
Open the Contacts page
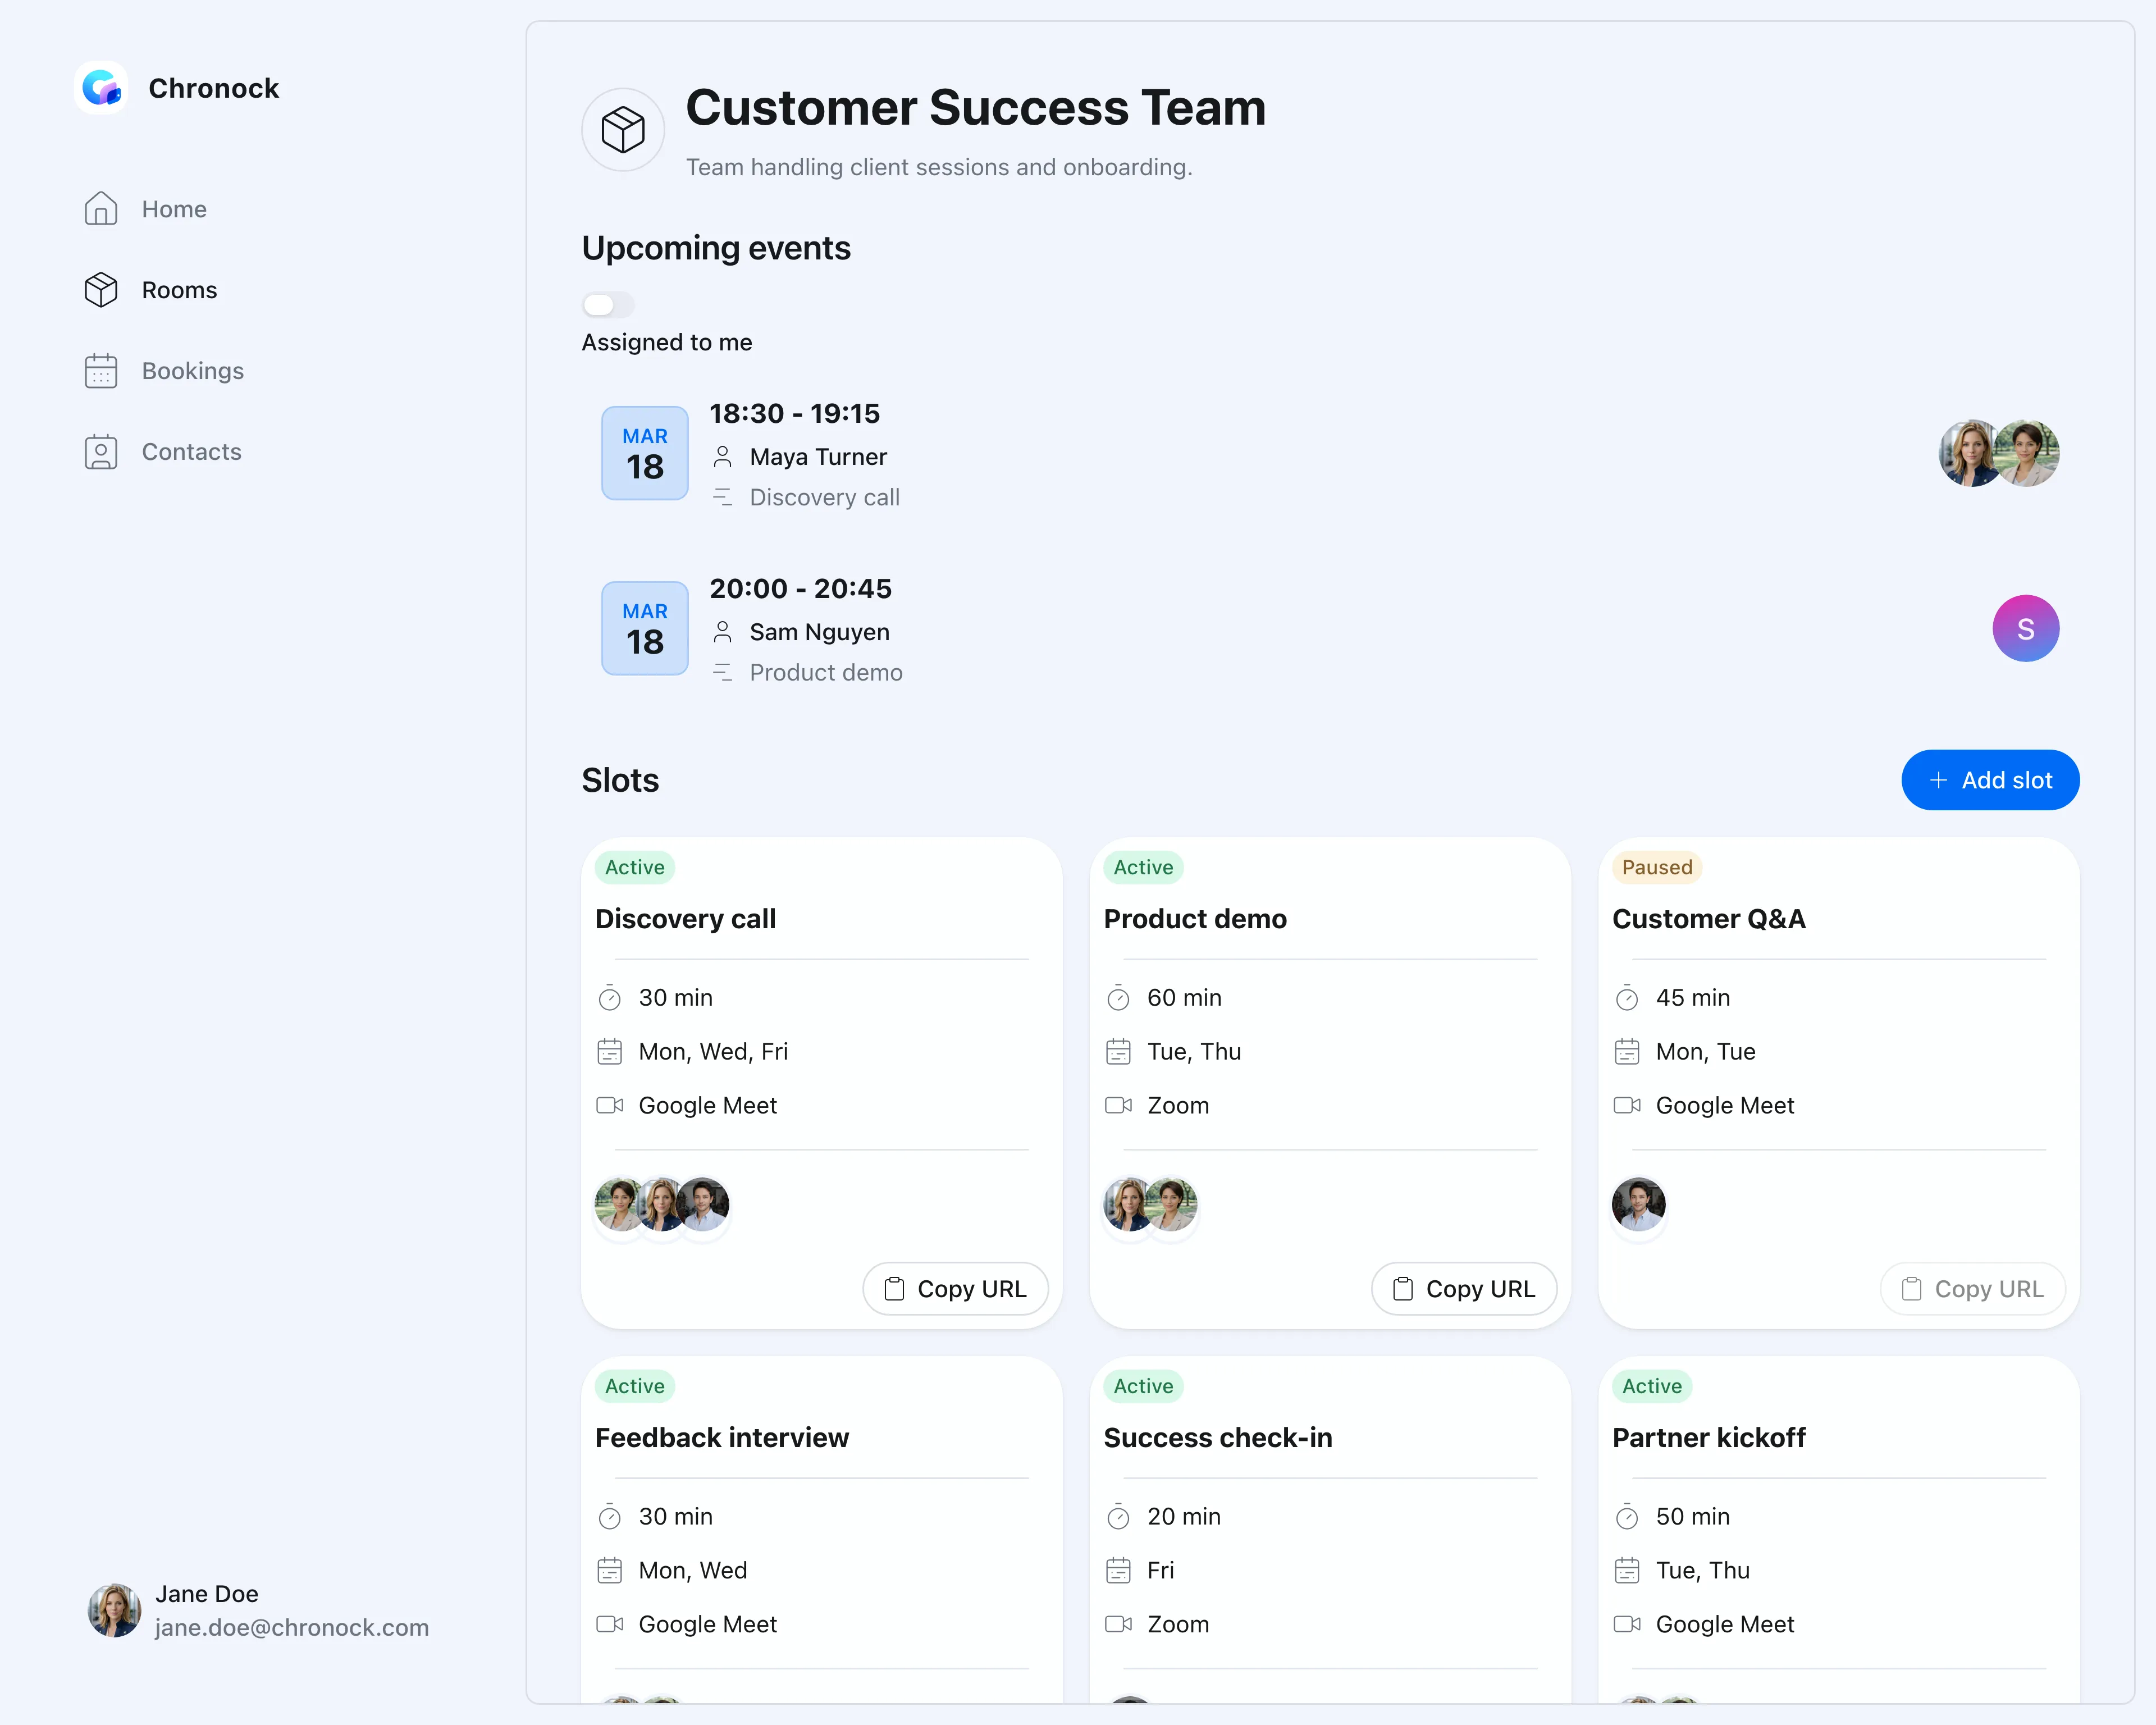pyautogui.click(x=163, y=452)
